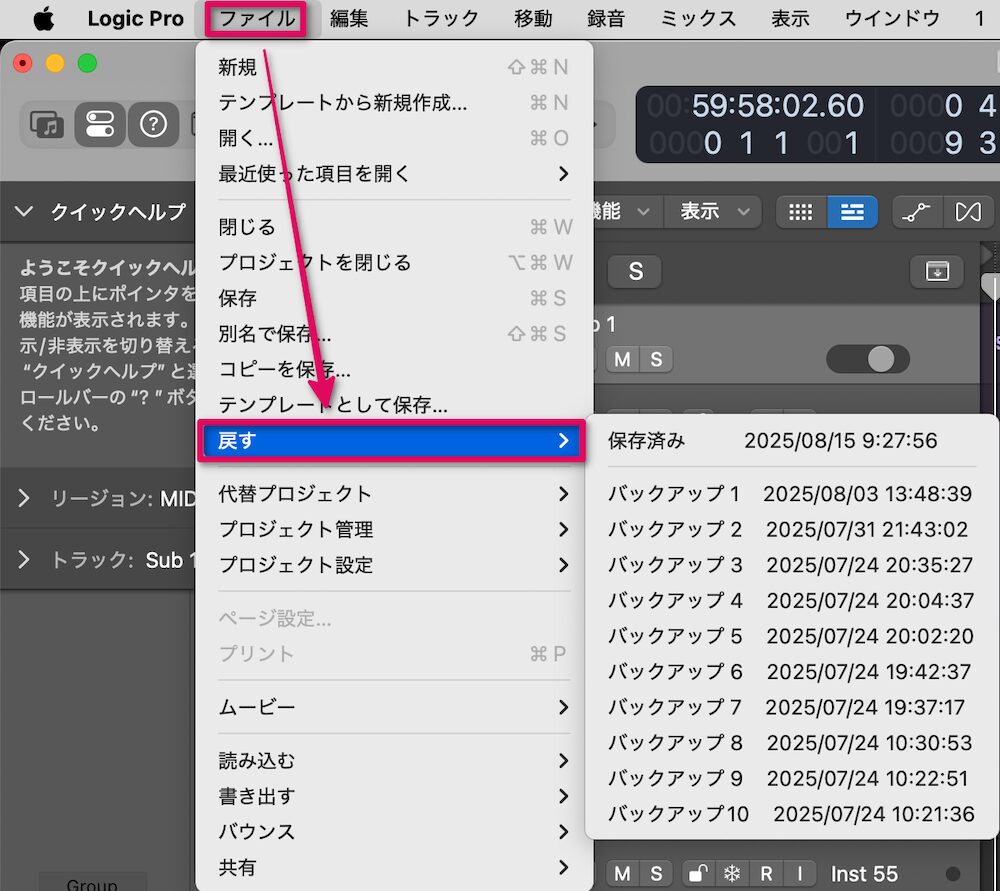Viewport: 1000px width, 891px height.
Task: Revert to バックアップ 8 at 10:30:53
Action: click(791, 743)
